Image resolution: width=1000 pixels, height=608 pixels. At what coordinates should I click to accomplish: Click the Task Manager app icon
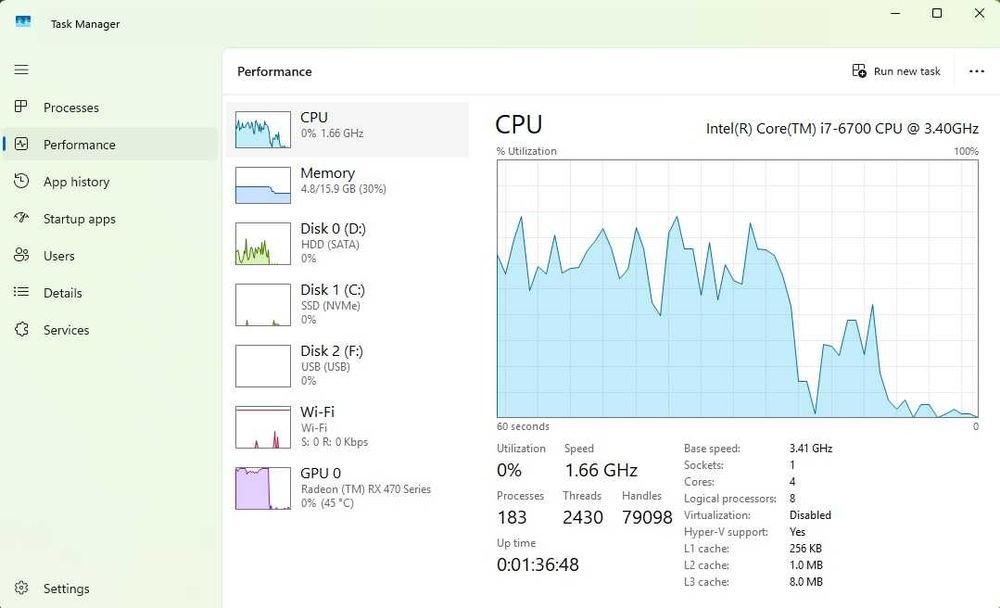23,22
